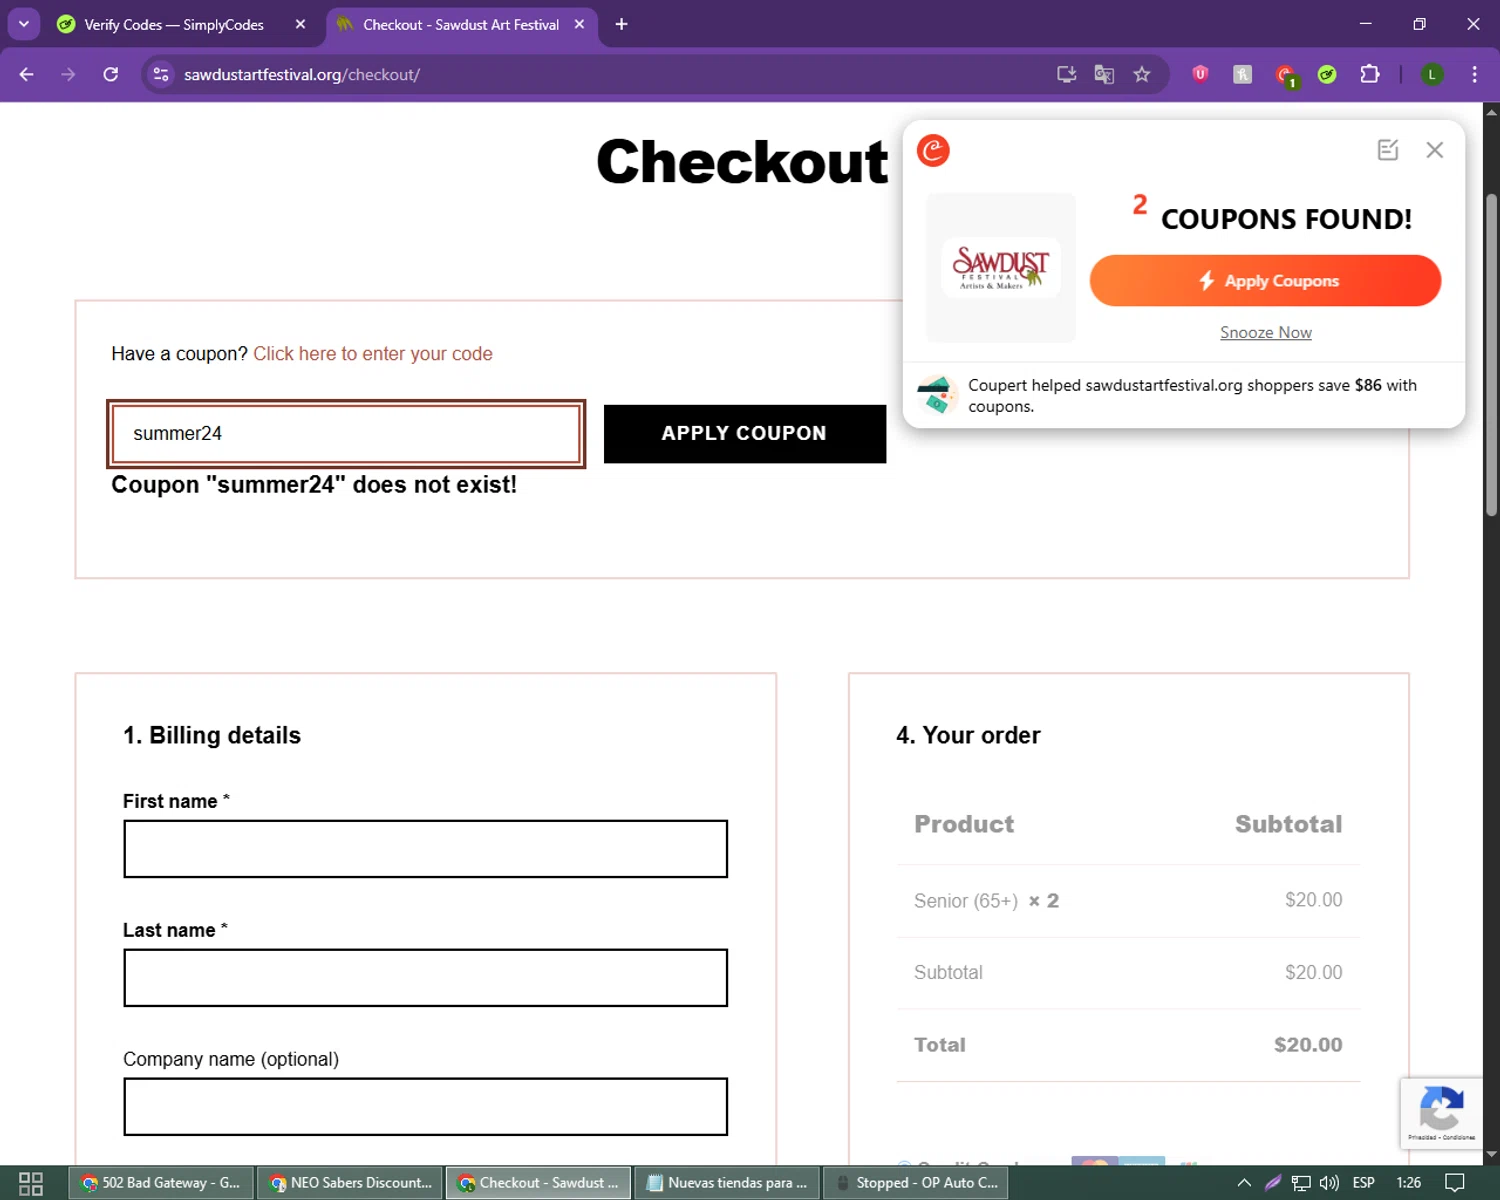Switch to NEO Sabers Discount taskbar window
This screenshot has height=1200, width=1500.
point(350,1183)
